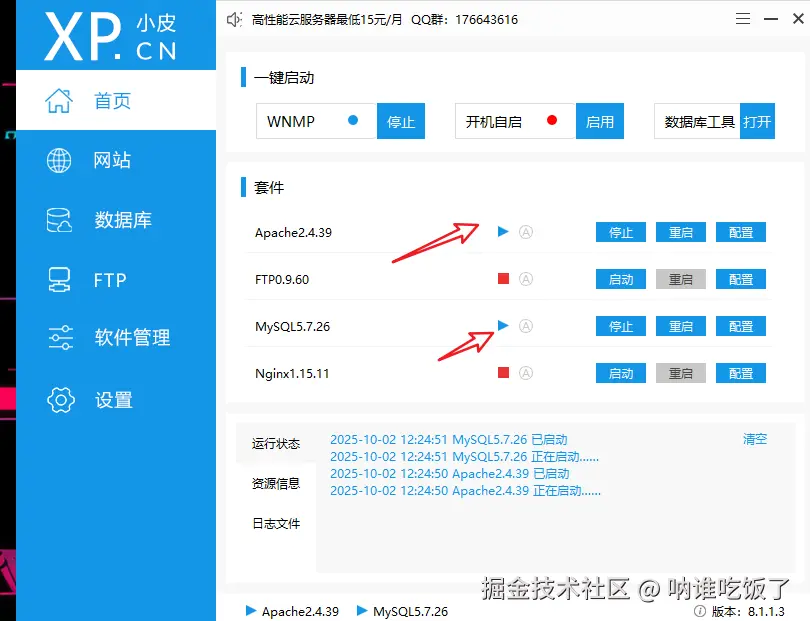Screen dimensions: 810x621
Task: Open the 设置 sidebar section
Action: click(116, 400)
